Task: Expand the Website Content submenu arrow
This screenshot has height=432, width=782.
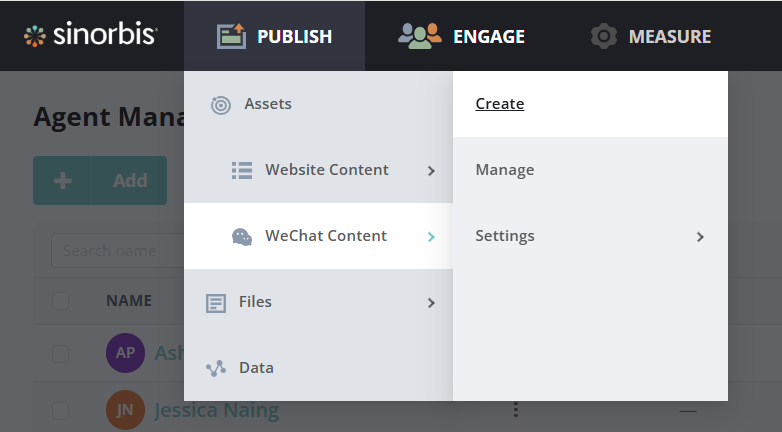Action: click(x=431, y=171)
